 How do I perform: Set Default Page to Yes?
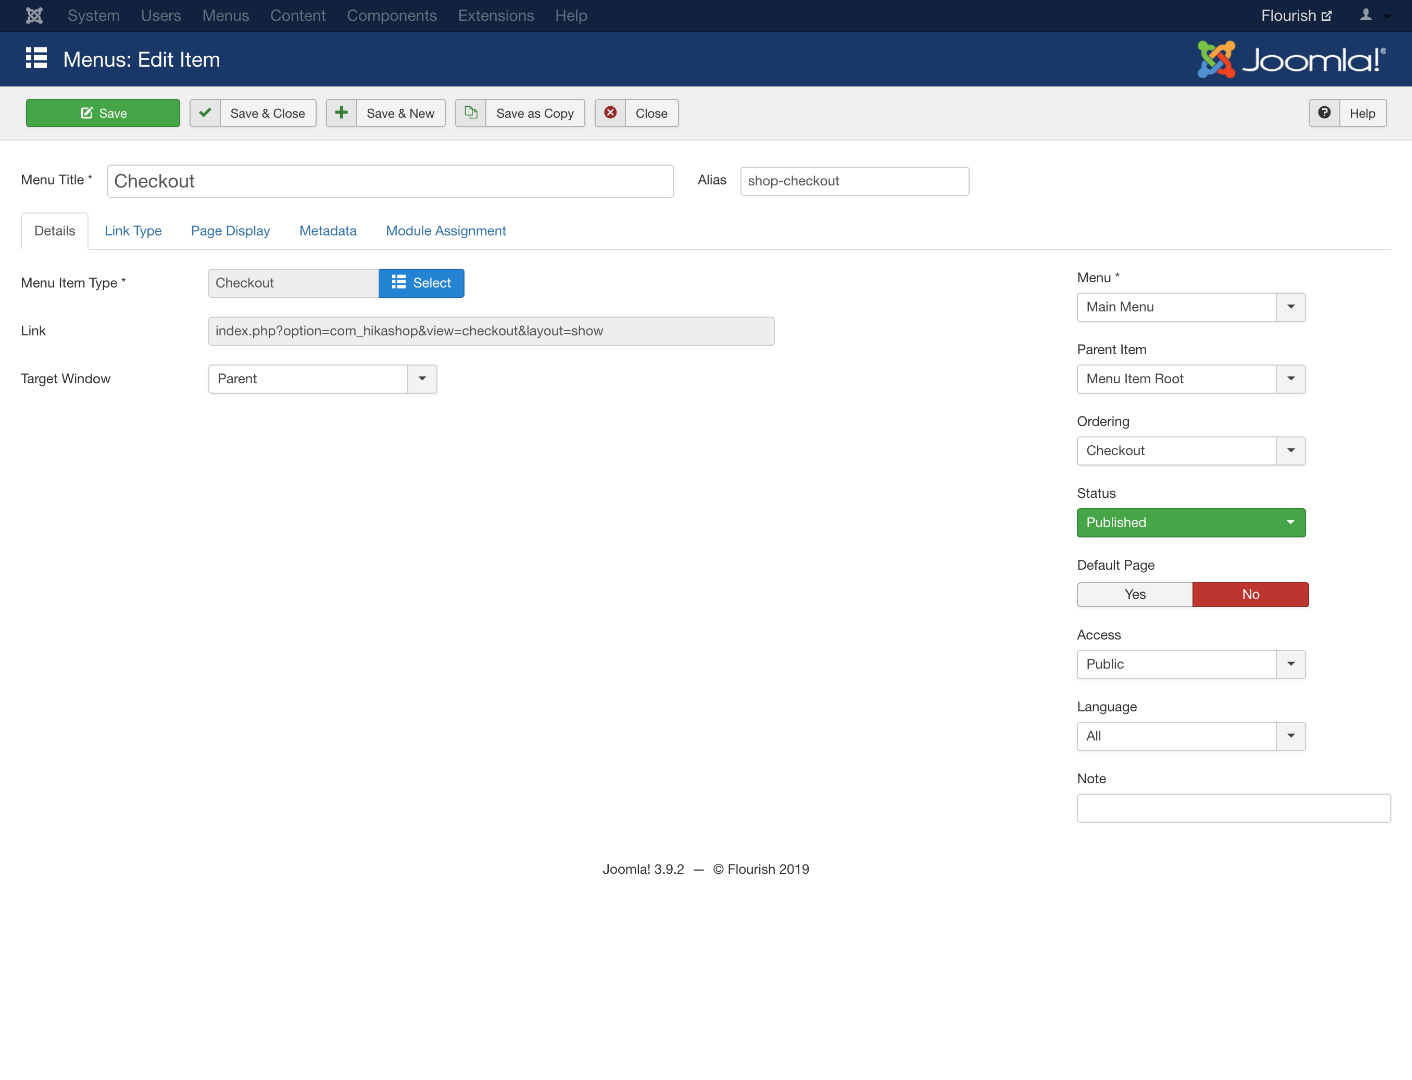[x=1134, y=594]
